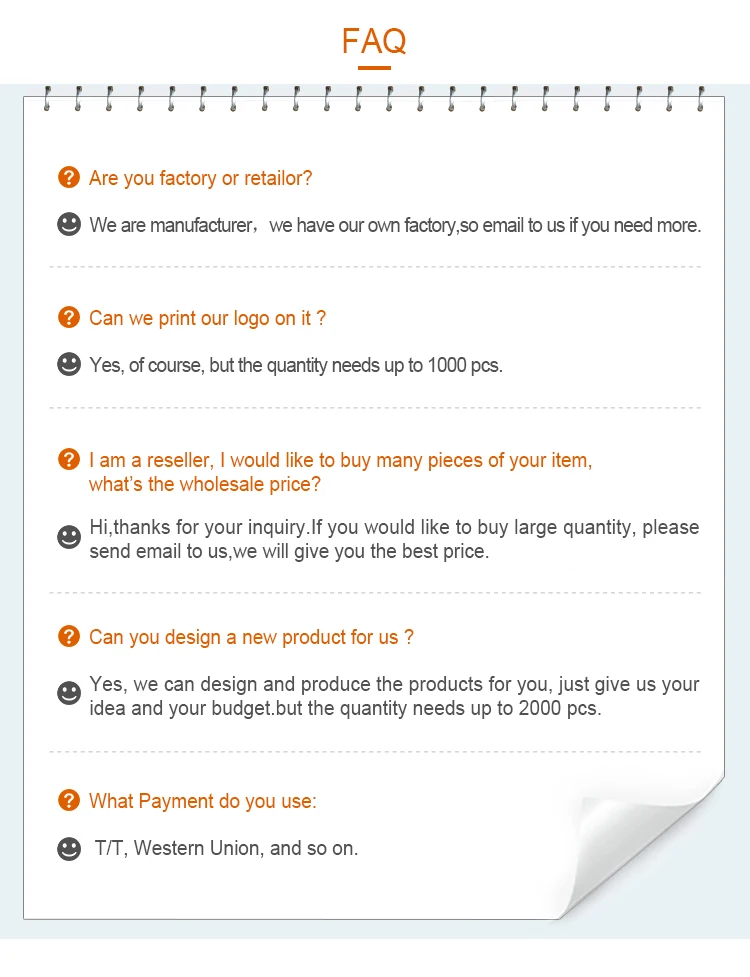Viewport: 750px width, 977px height.
Task: Click the "T/T, Western Union, and so on." answer
Action: coord(226,849)
